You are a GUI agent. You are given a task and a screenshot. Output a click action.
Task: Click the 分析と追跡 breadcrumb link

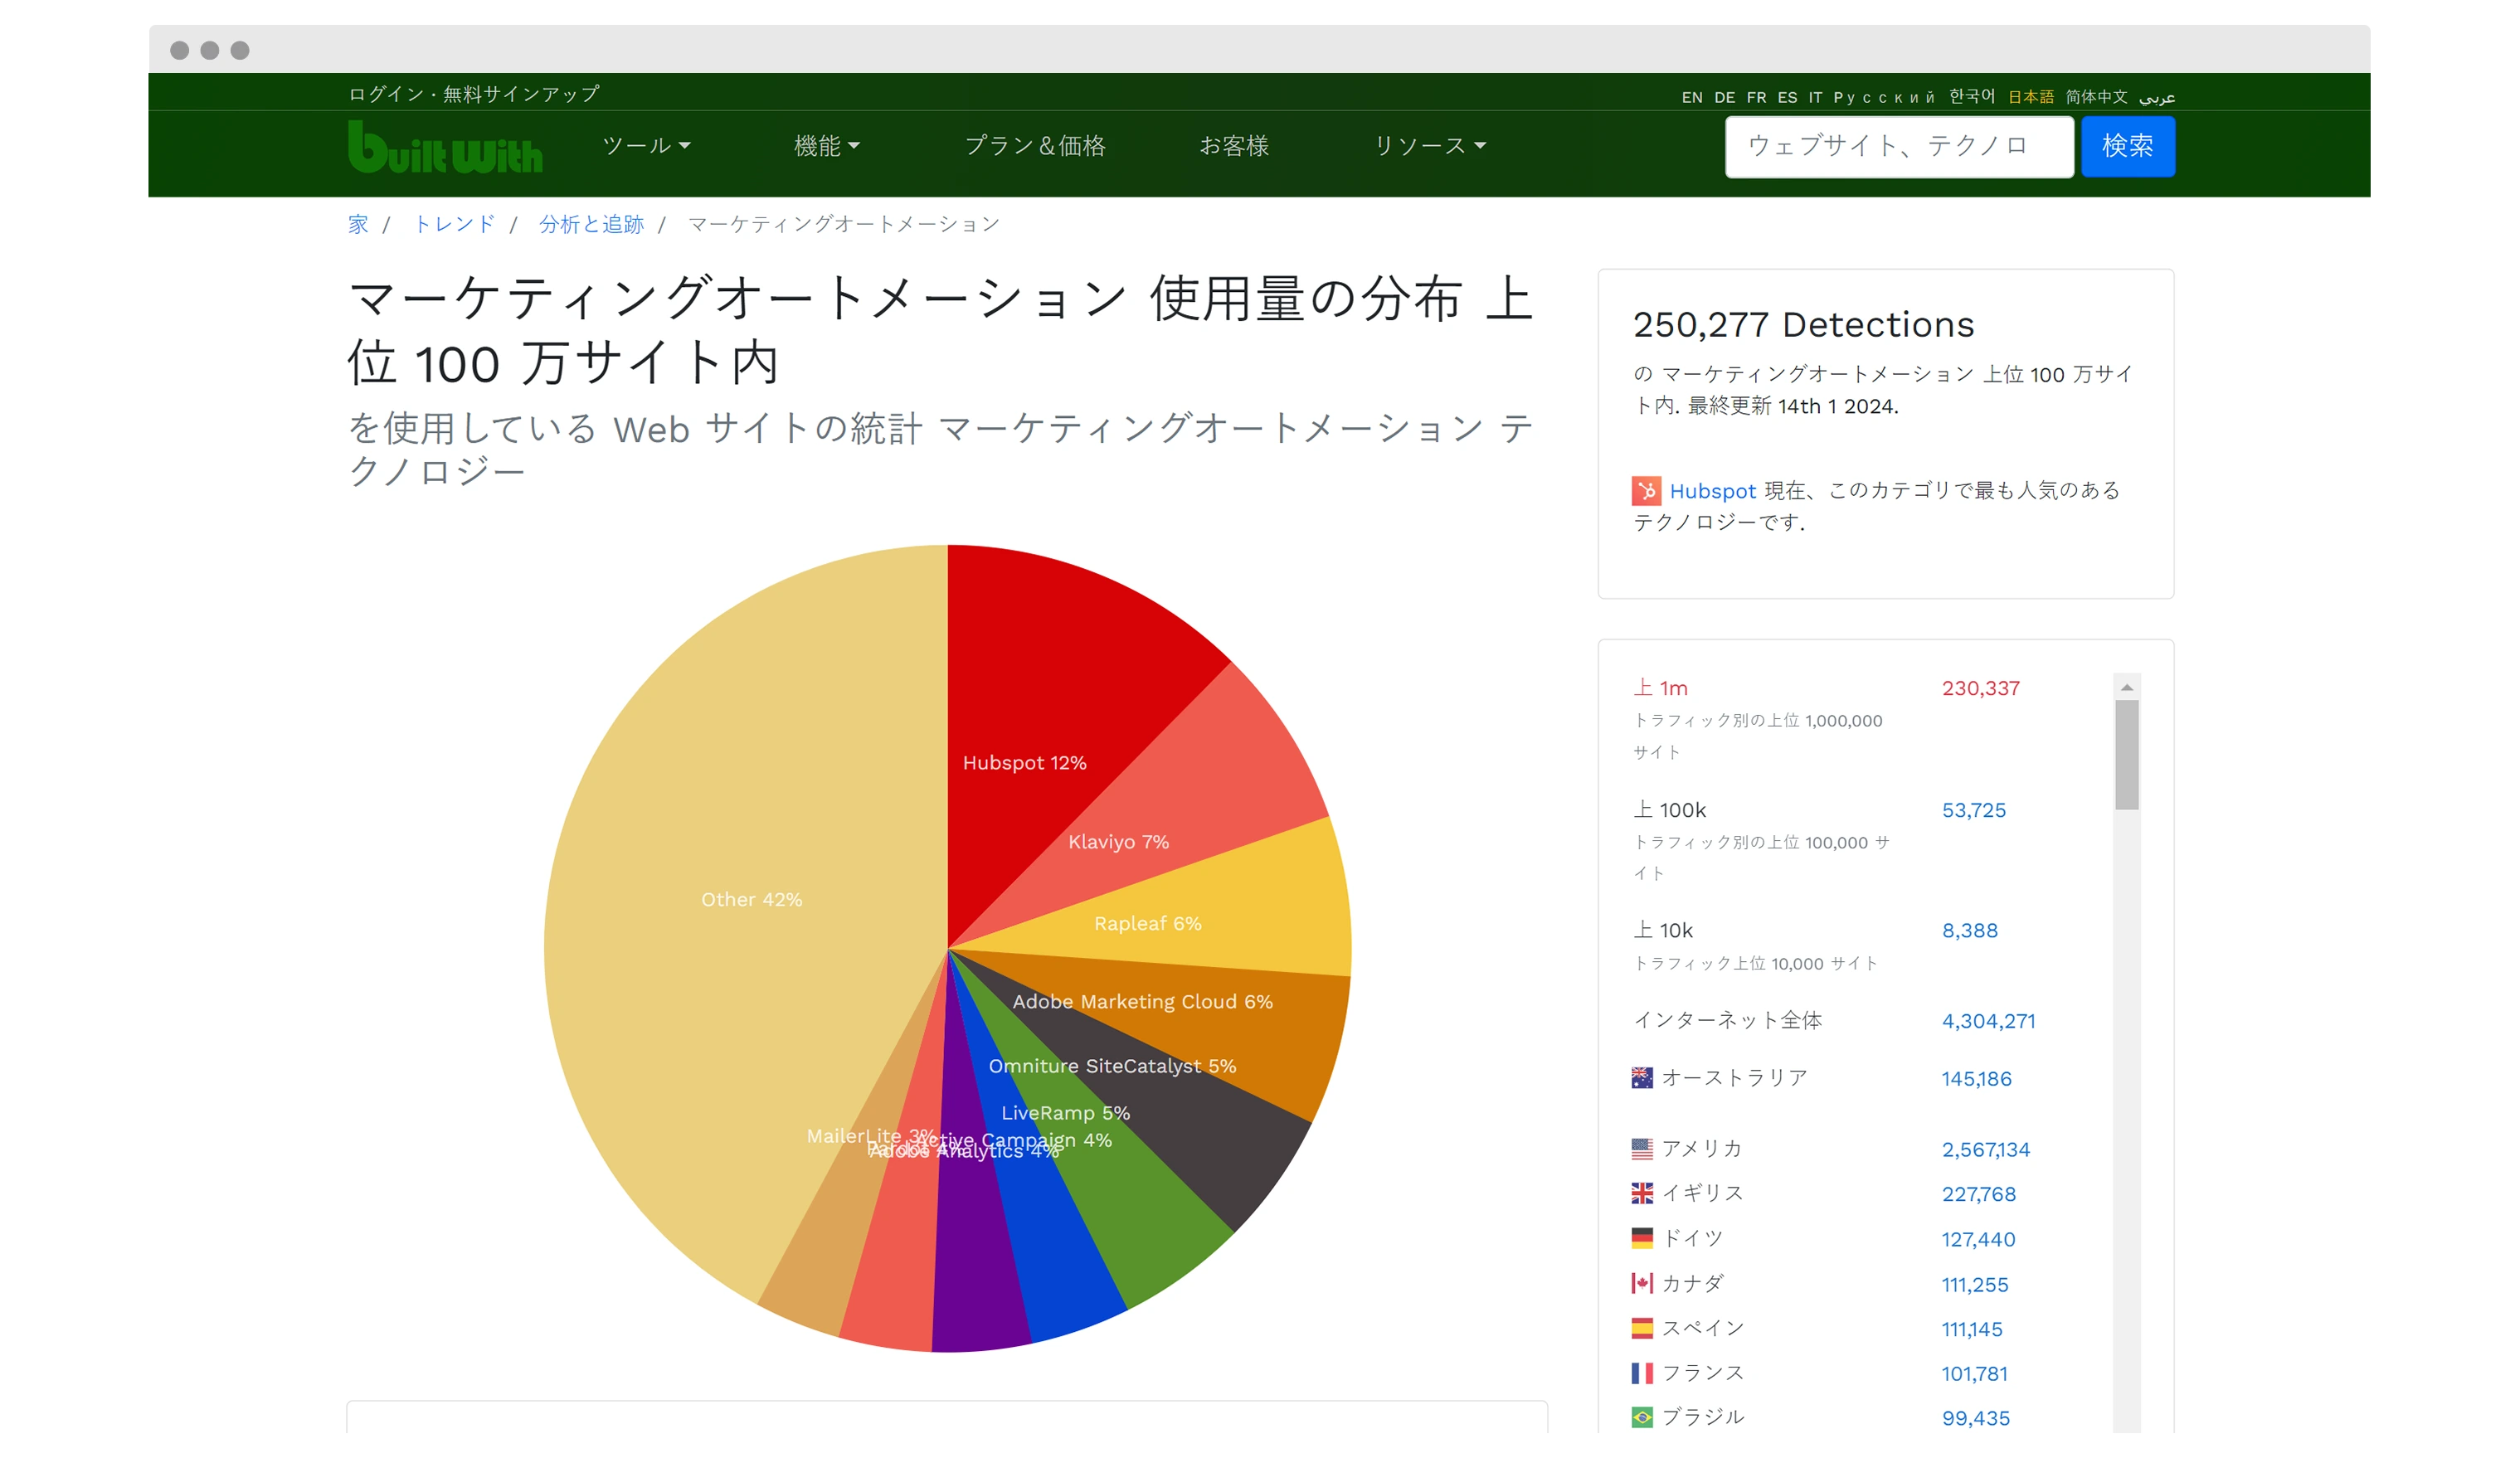(x=591, y=224)
